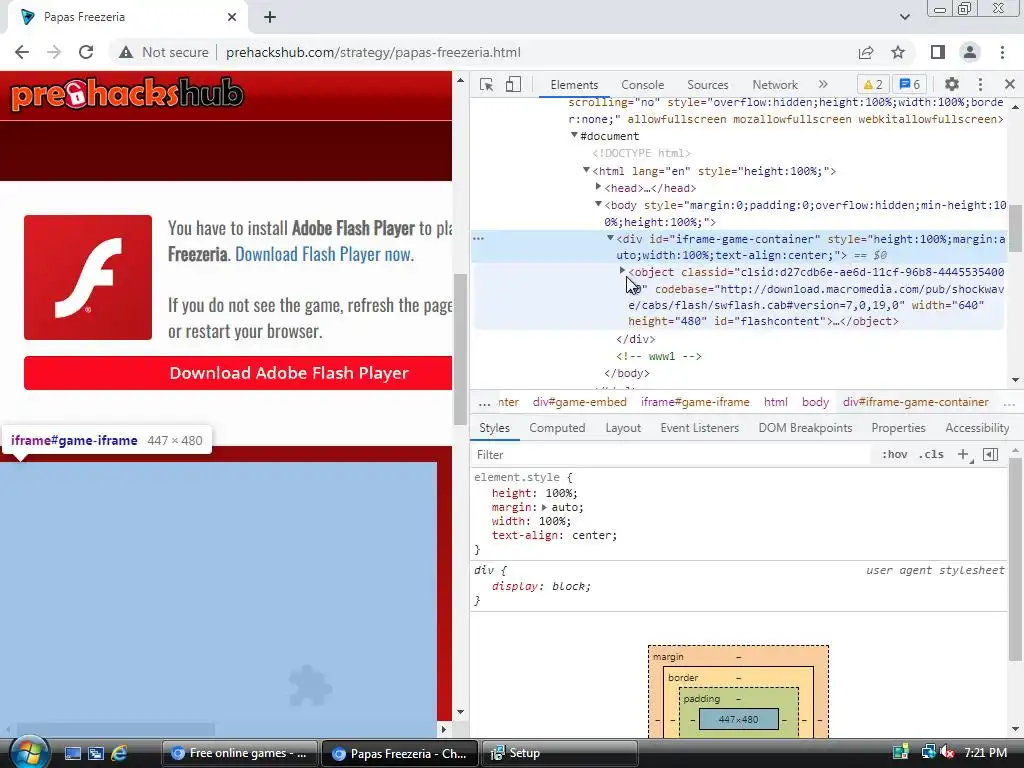Click the styles Filter input field

[671, 455]
